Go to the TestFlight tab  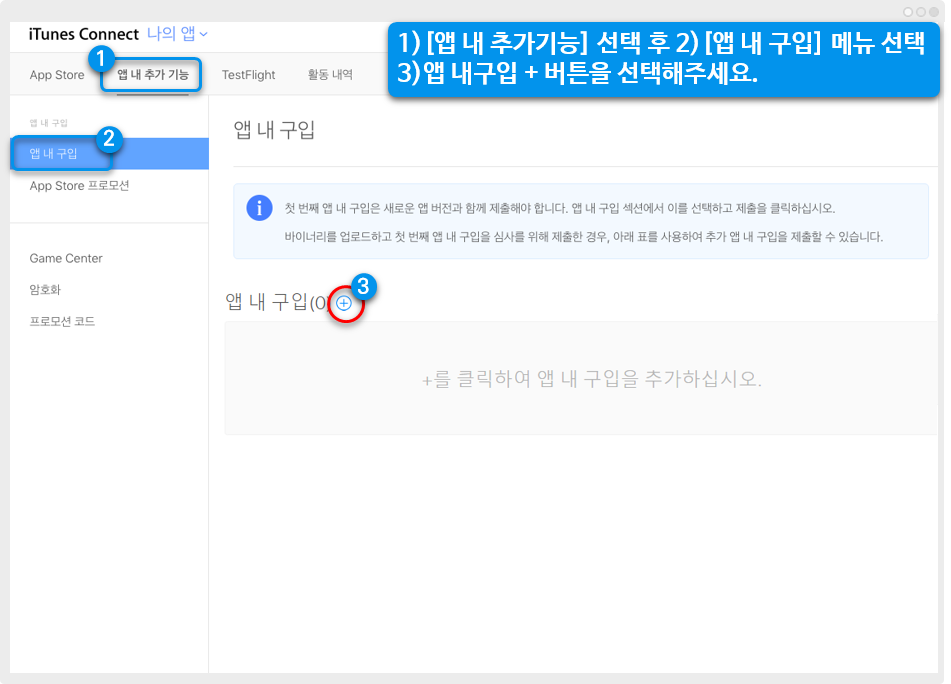pyautogui.click(x=248, y=75)
